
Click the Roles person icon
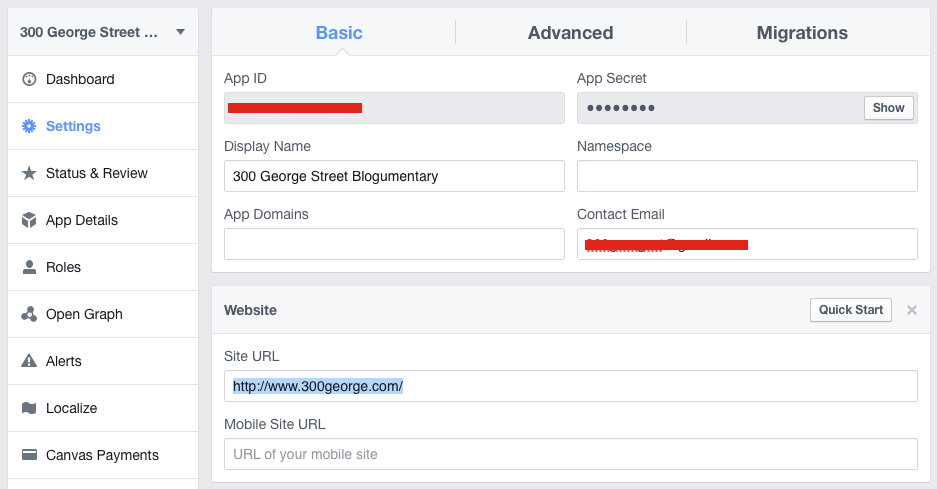pos(29,267)
